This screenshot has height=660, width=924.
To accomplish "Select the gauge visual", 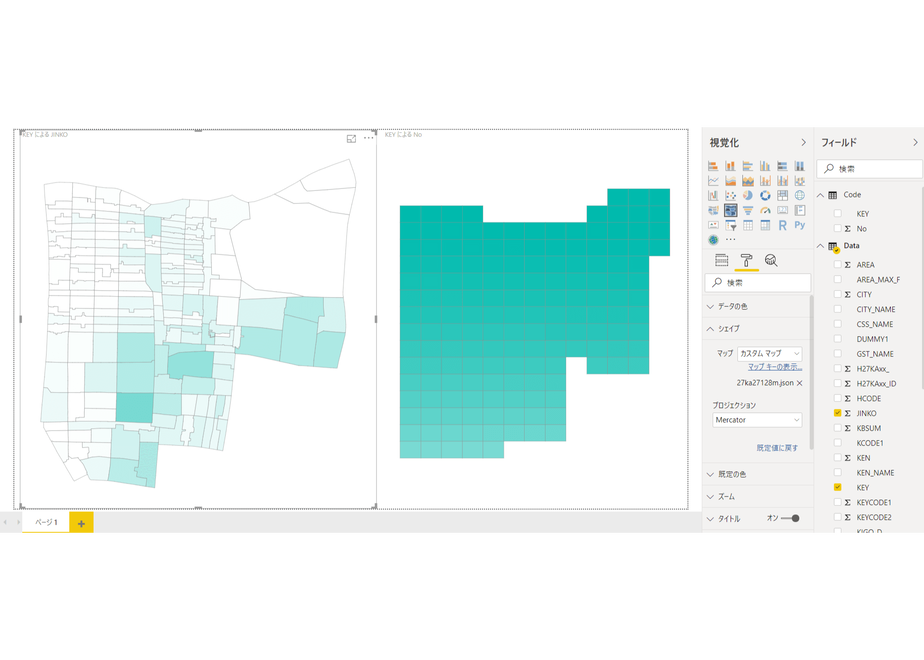I will 765,210.
